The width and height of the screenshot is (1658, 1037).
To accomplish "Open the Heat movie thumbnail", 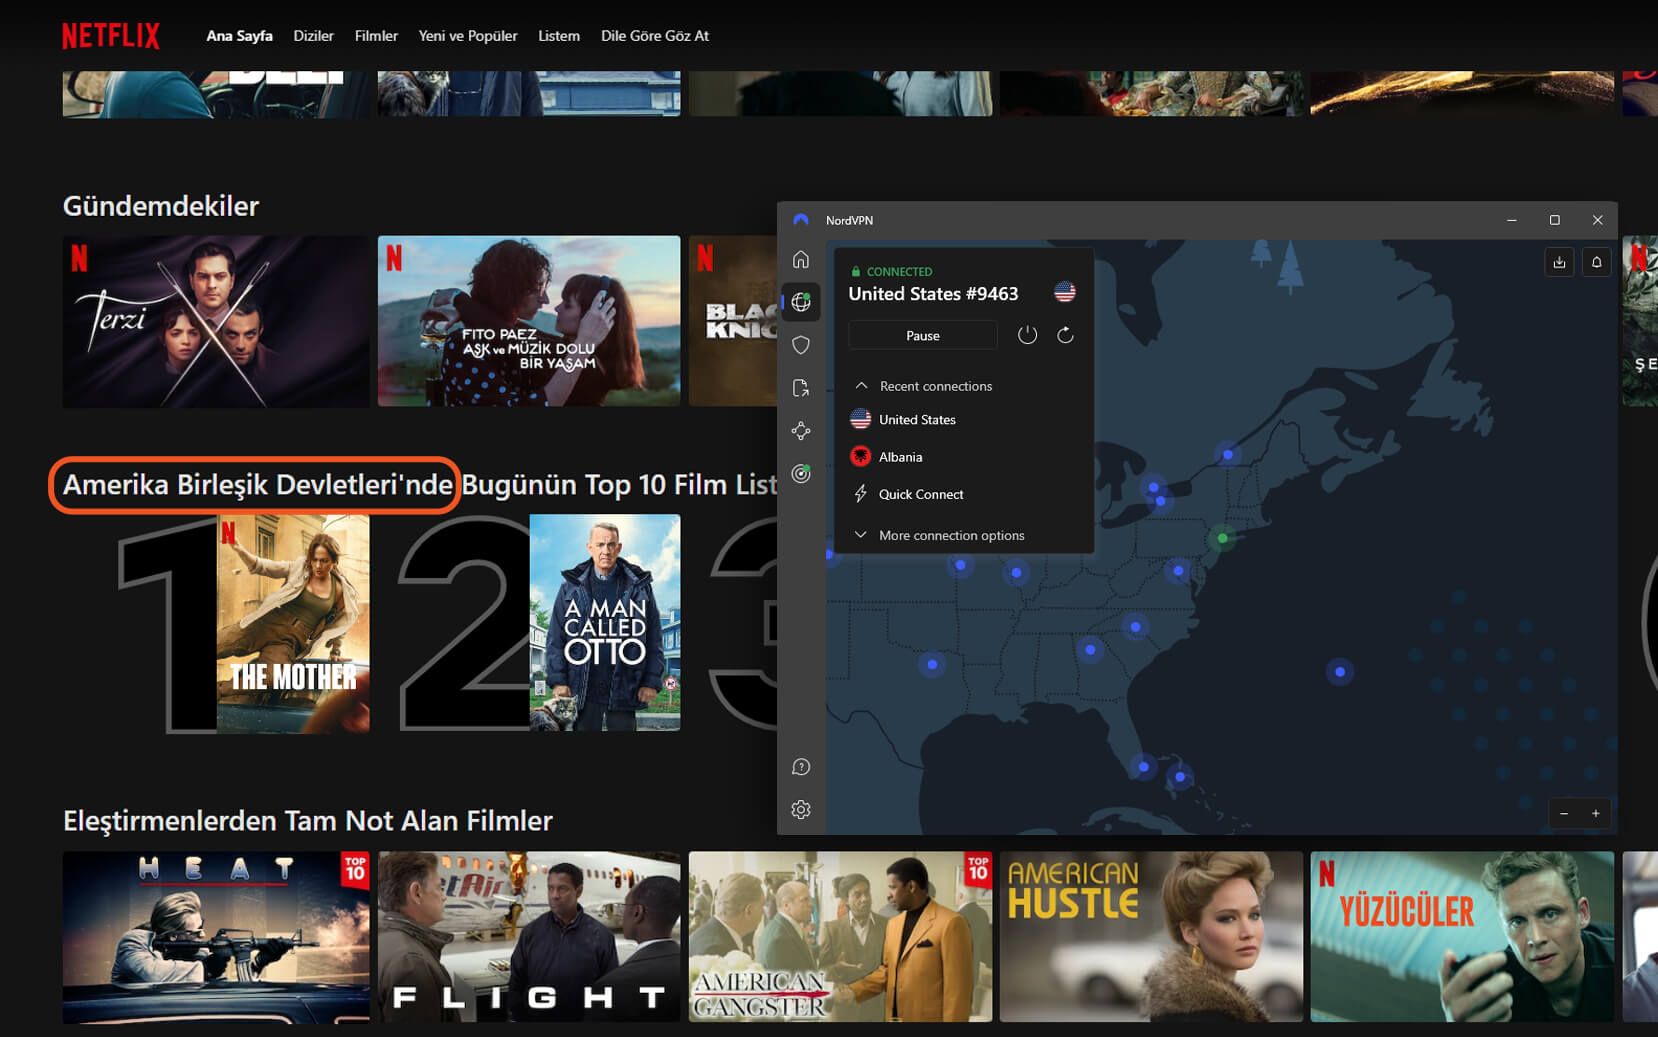I will 216,937.
